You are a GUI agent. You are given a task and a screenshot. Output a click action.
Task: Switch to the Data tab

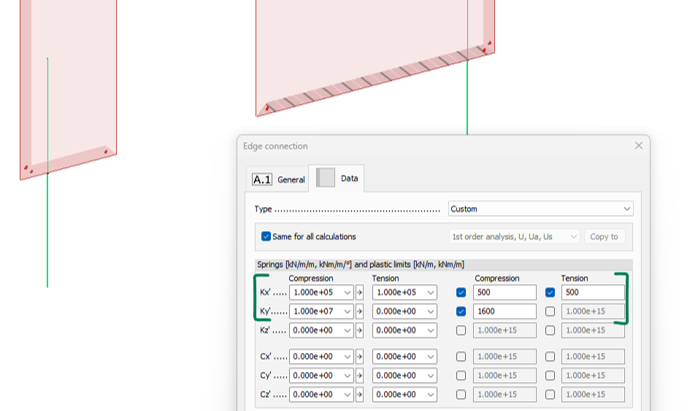coord(337,178)
